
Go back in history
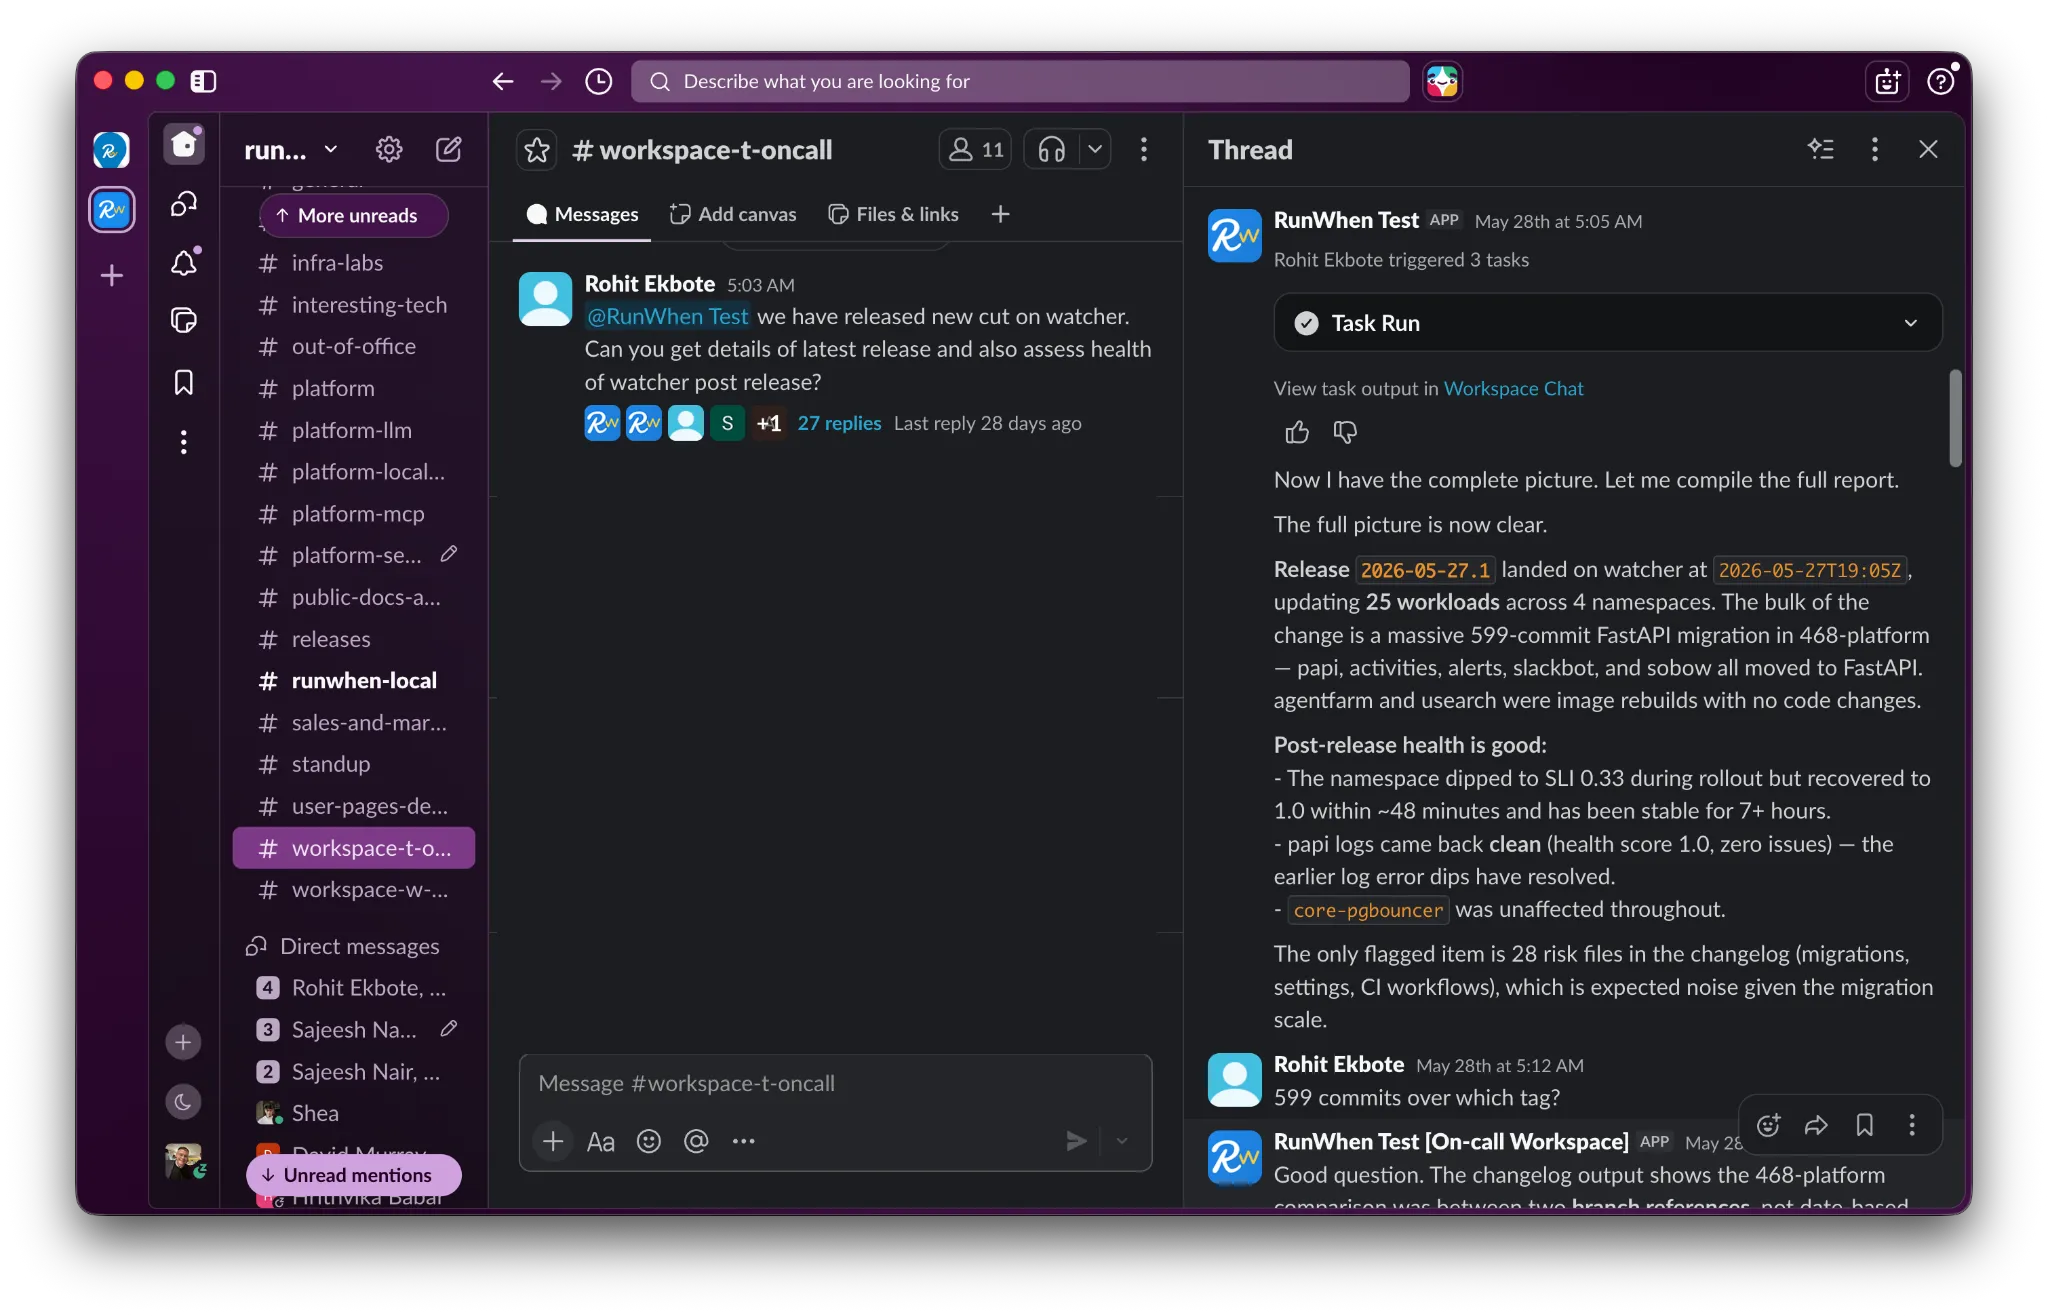pyautogui.click(x=503, y=81)
